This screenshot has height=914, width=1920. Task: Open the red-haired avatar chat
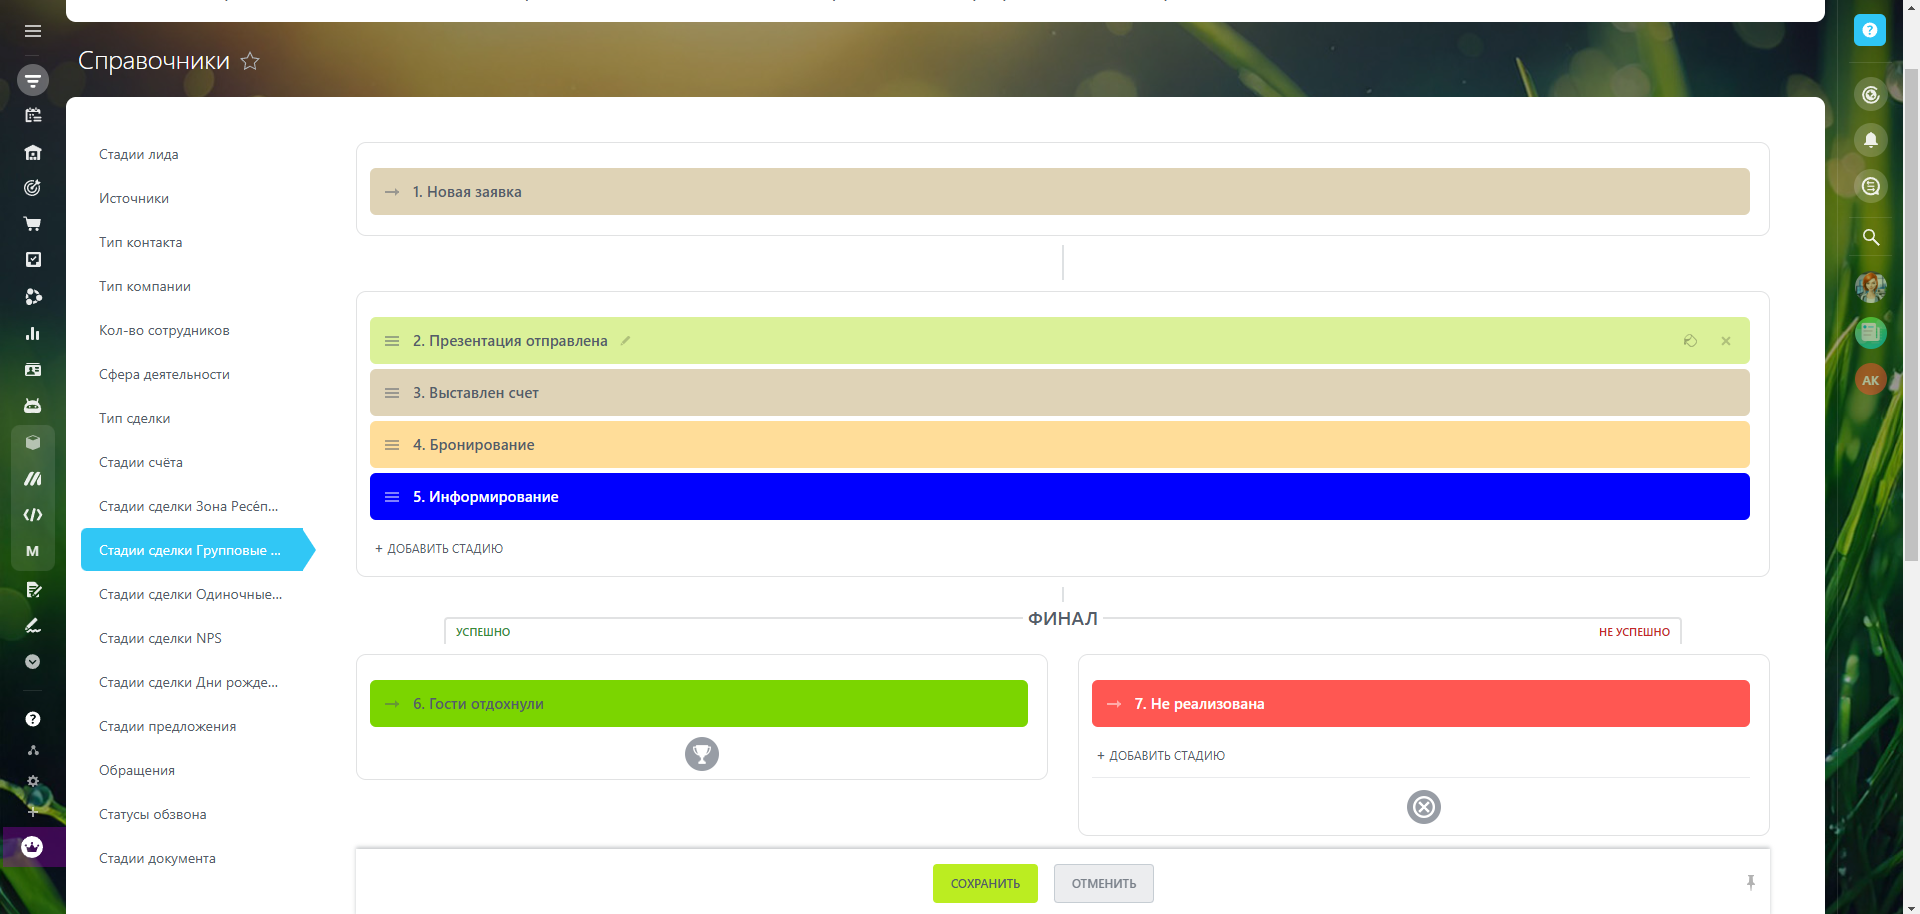(1871, 288)
